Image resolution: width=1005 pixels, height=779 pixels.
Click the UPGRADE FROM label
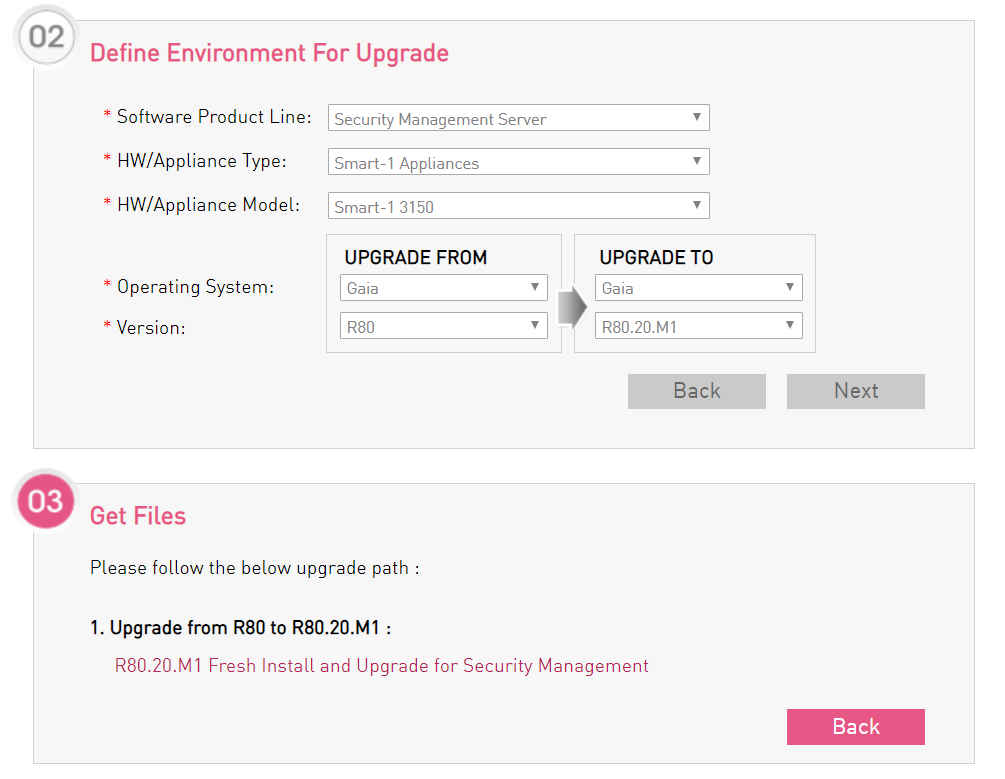[416, 258]
